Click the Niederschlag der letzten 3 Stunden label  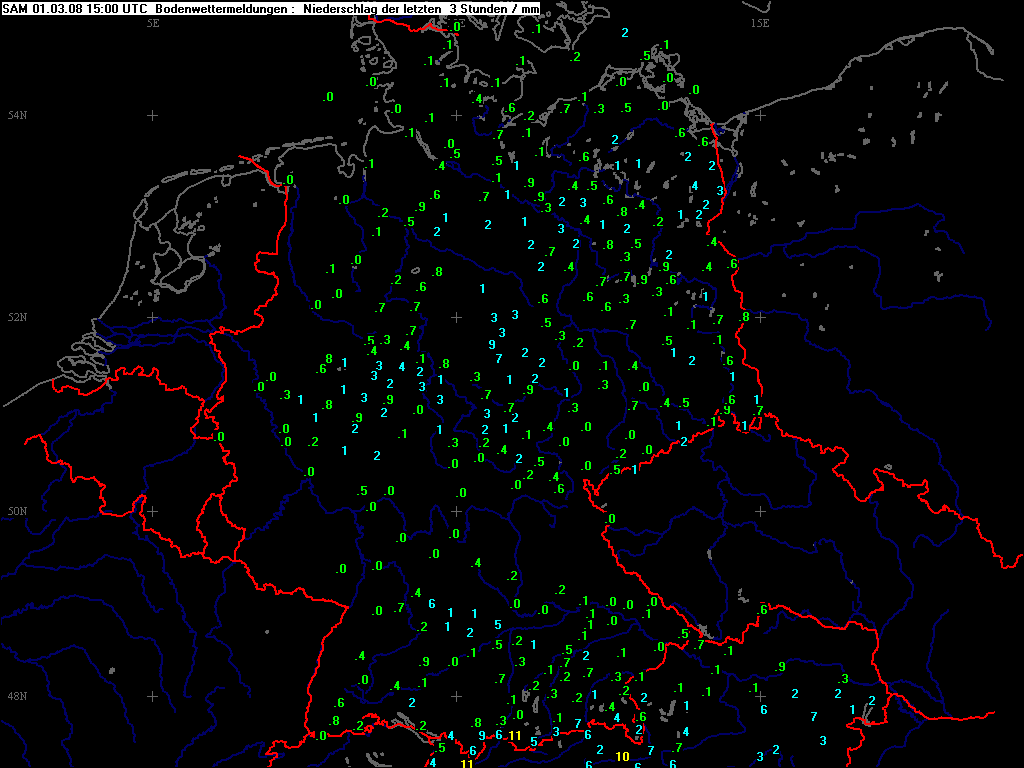[398, 9]
